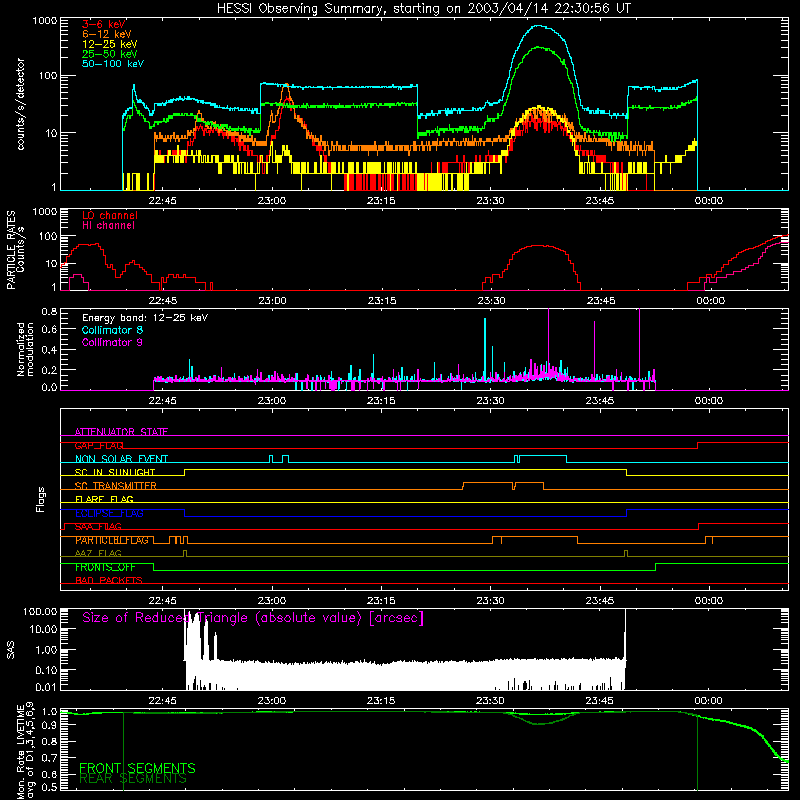Image resolution: width=800 pixels, height=800 pixels.
Task: Click the 23:30 tick under the particle rates panel
Action: click(x=491, y=301)
